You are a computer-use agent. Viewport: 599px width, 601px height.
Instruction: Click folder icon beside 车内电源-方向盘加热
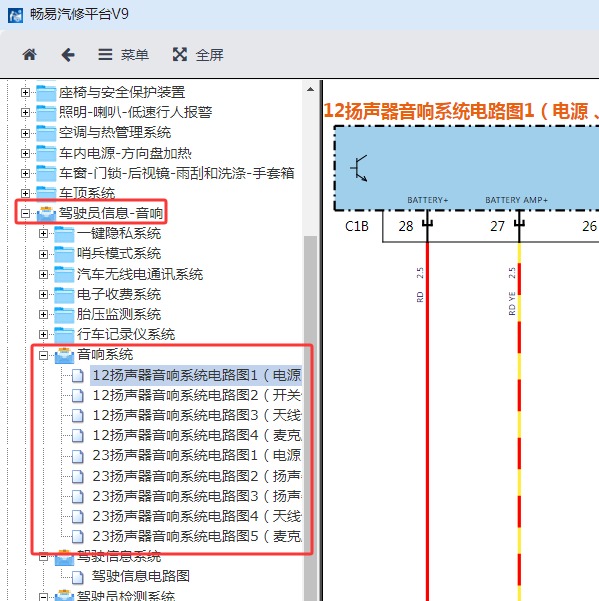[46, 154]
